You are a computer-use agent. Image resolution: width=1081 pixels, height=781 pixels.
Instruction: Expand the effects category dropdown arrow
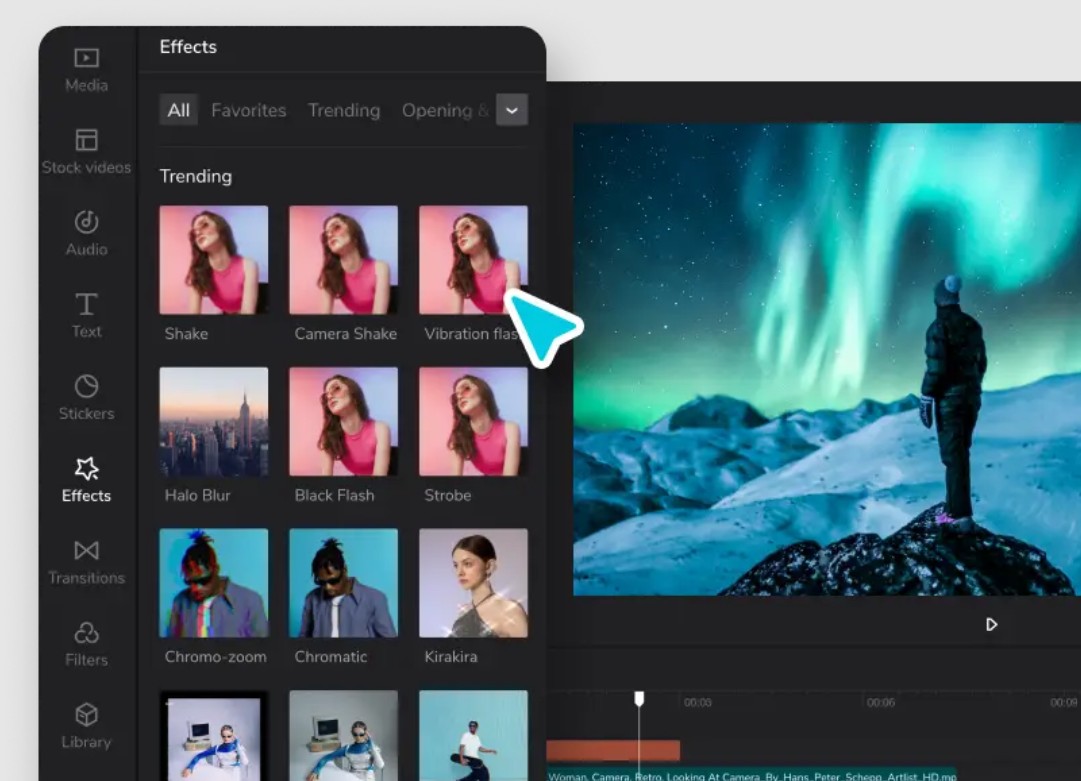(512, 110)
